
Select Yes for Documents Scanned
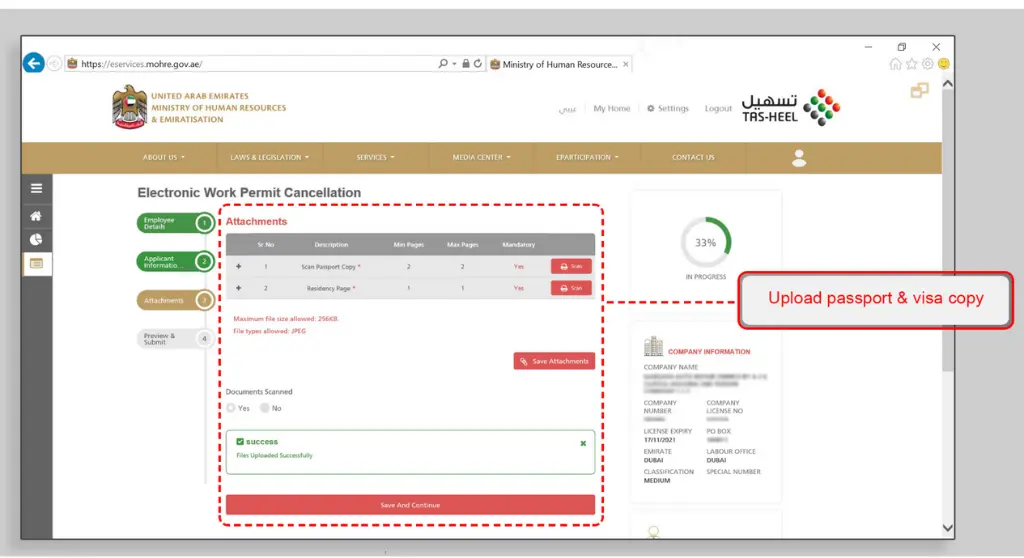click(x=231, y=408)
